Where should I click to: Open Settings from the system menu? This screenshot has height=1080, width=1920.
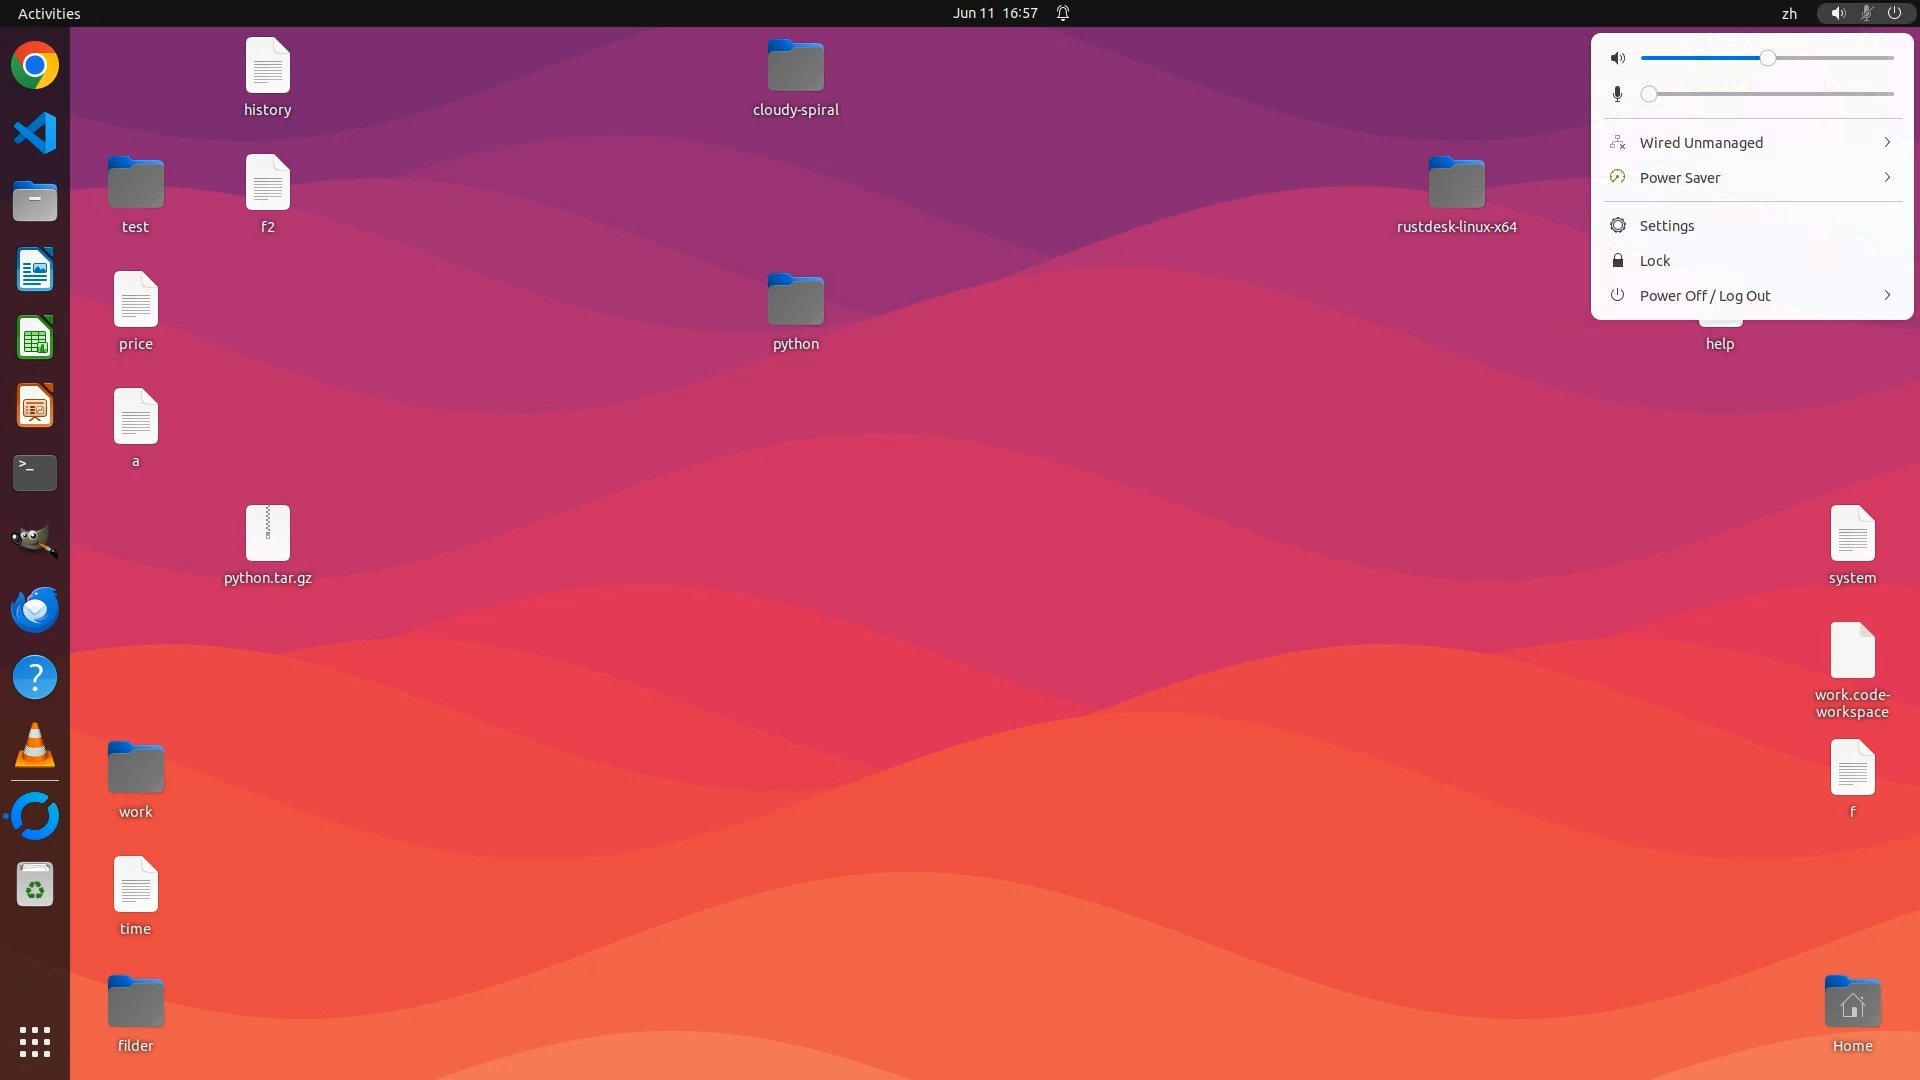point(1666,226)
